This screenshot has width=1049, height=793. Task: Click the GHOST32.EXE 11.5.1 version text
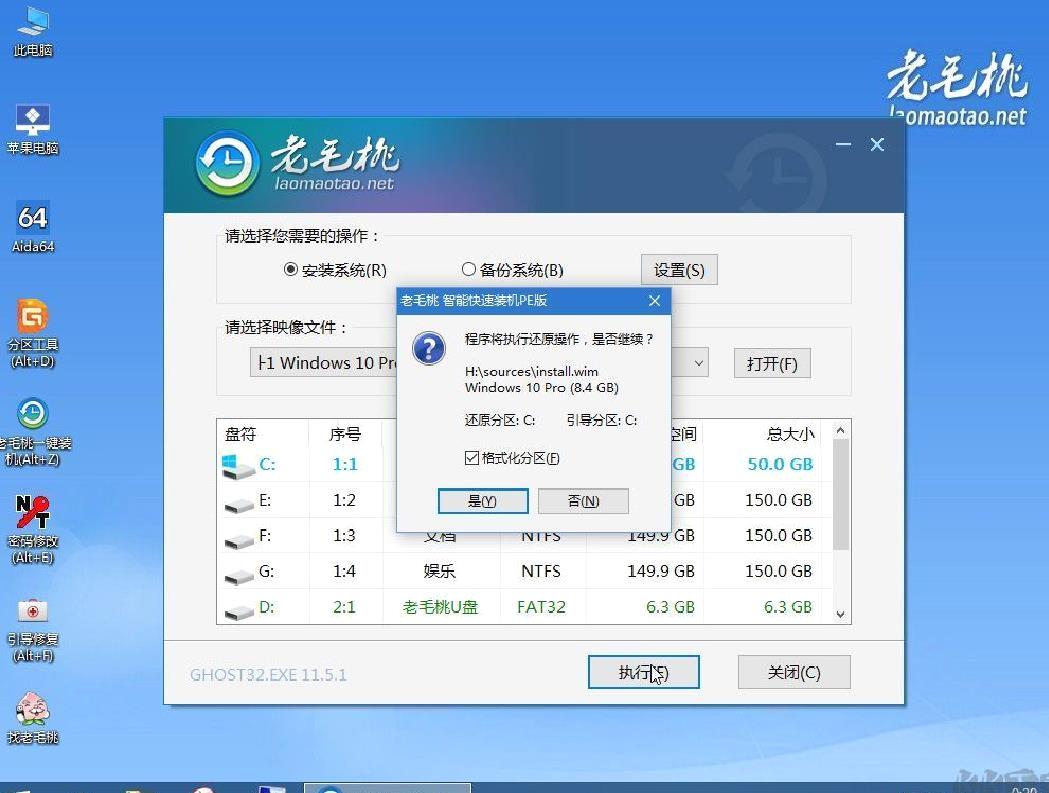[x=268, y=675]
